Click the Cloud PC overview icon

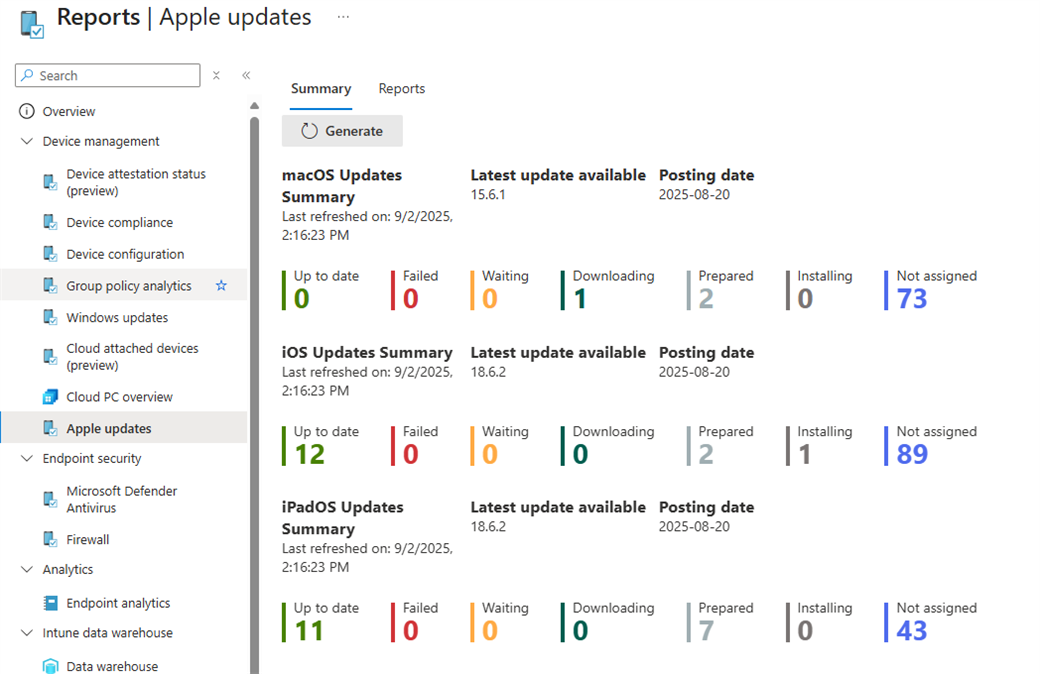50,397
